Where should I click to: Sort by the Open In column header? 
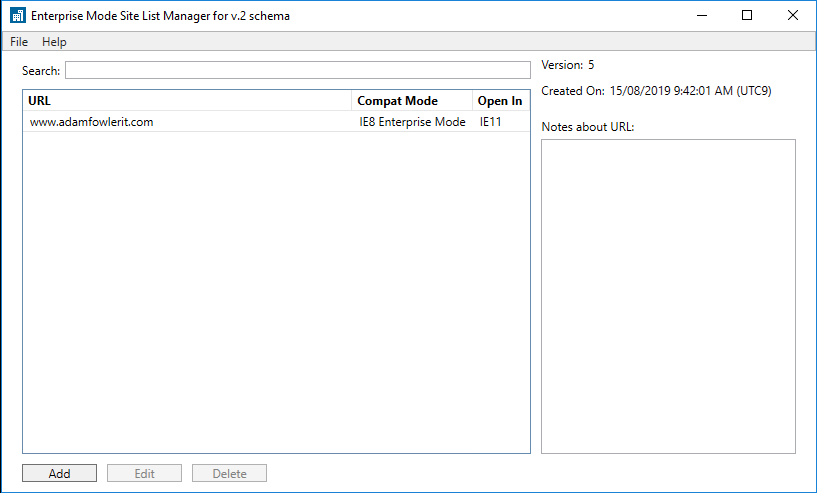(x=501, y=101)
